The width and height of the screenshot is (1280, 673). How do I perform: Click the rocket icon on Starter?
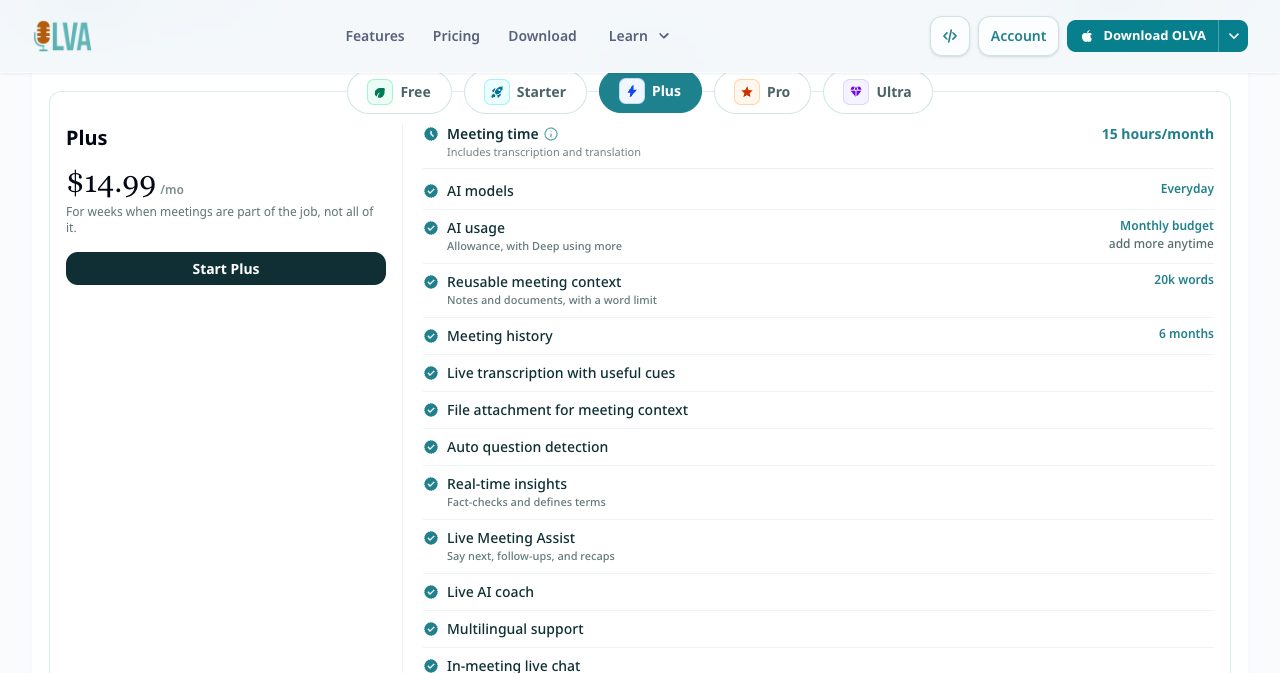click(x=496, y=92)
